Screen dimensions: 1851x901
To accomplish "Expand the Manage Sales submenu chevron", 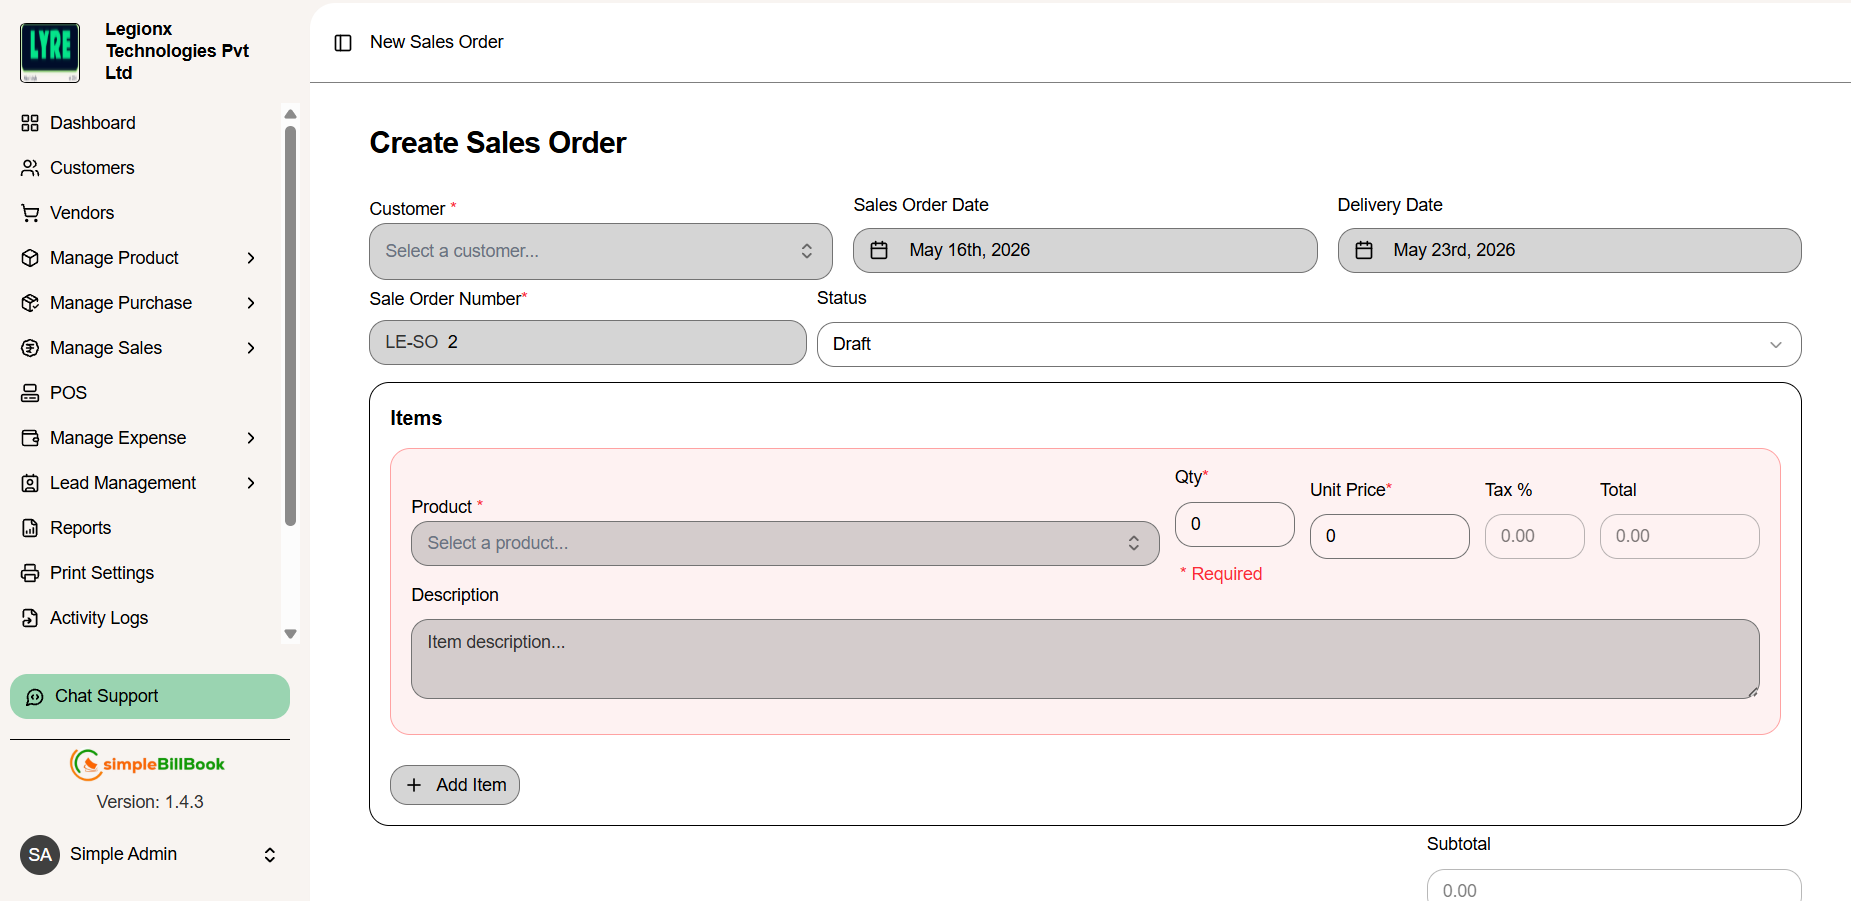I will [x=251, y=348].
